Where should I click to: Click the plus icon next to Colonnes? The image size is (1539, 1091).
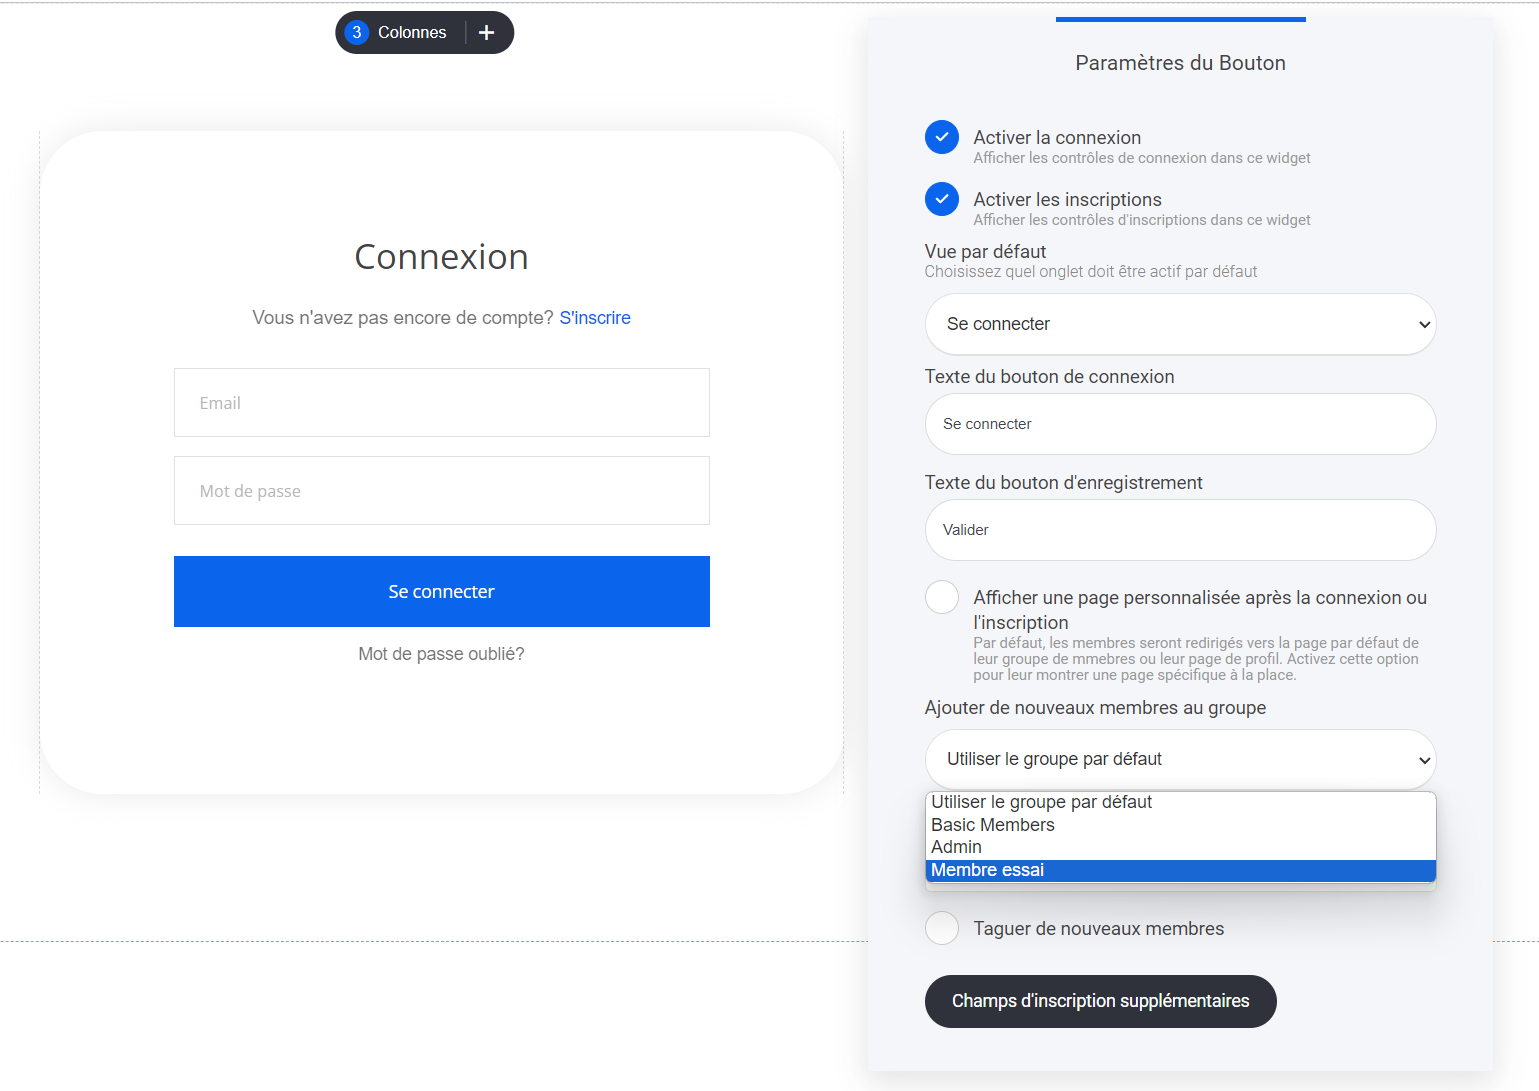[487, 33]
